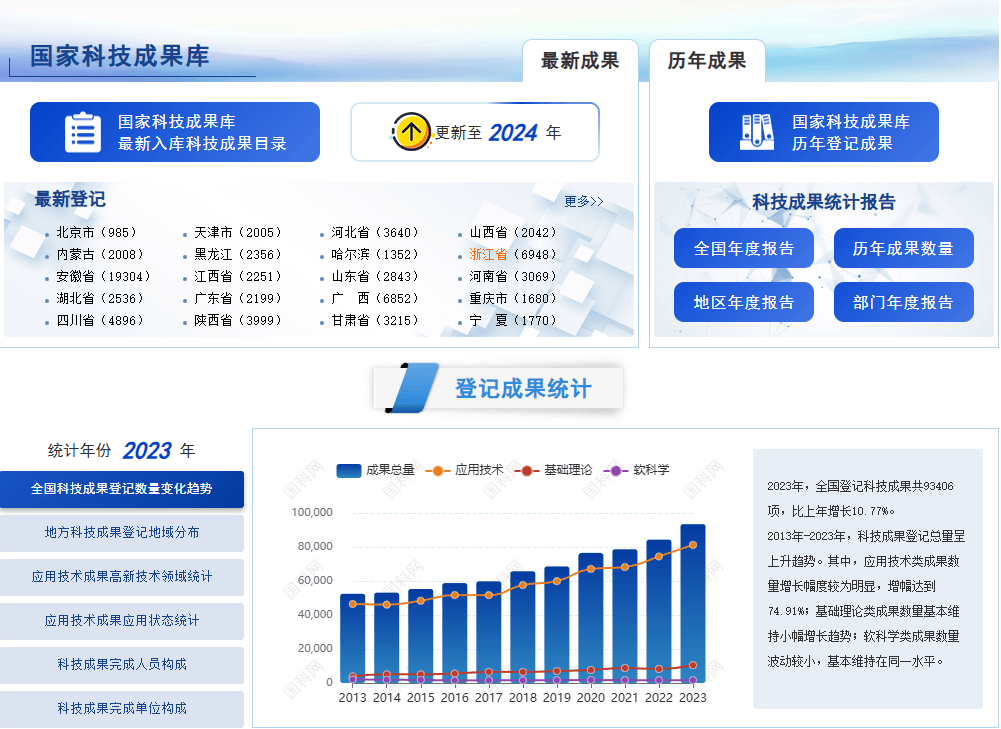The height and width of the screenshot is (729, 1001).
Task: Open 全国年度报告 button
Action: coord(744,248)
